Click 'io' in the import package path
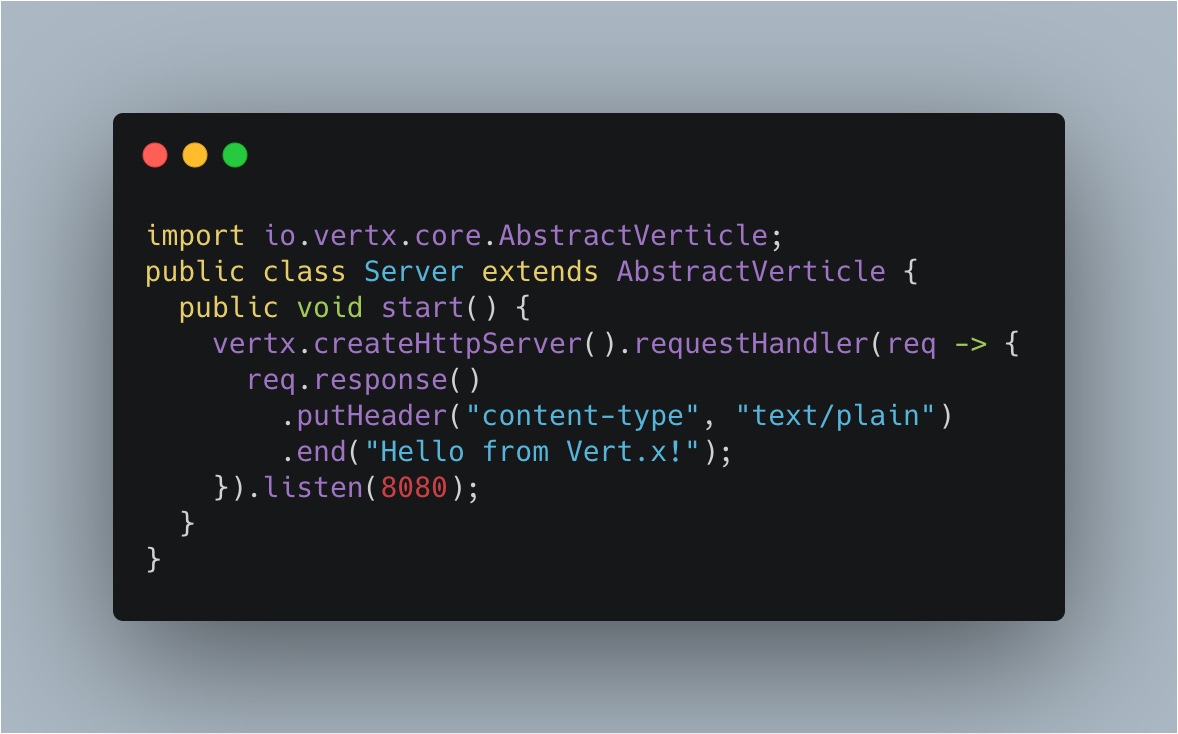This screenshot has width=1178, height=734. [x=280, y=236]
